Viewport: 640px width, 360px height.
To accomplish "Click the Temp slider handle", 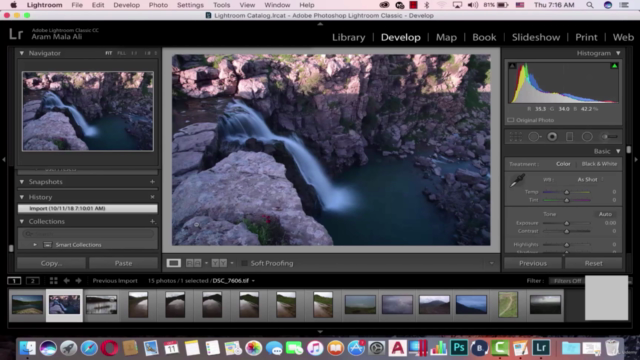I will tap(567, 192).
